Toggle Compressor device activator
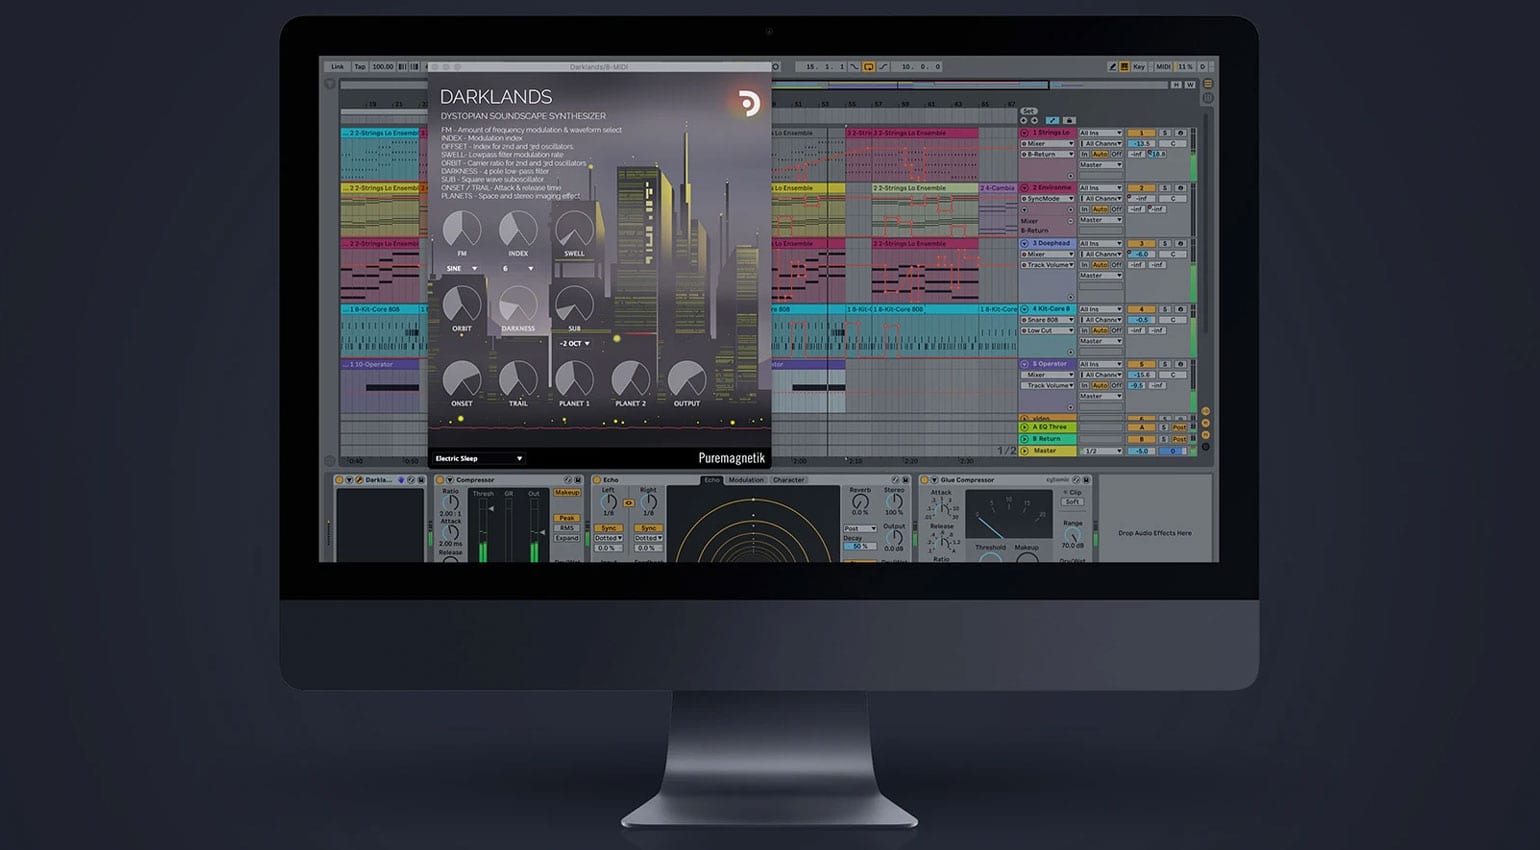Viewport: 1540px width, 850px height. (440, 480)
